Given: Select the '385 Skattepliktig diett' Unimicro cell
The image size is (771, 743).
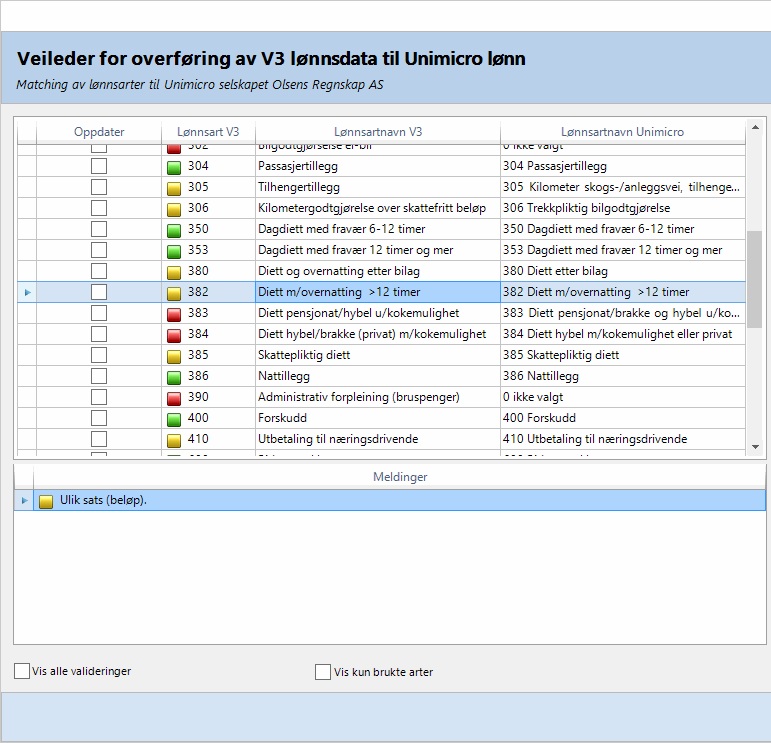Looking at the screenshot, I should point(622,355).
